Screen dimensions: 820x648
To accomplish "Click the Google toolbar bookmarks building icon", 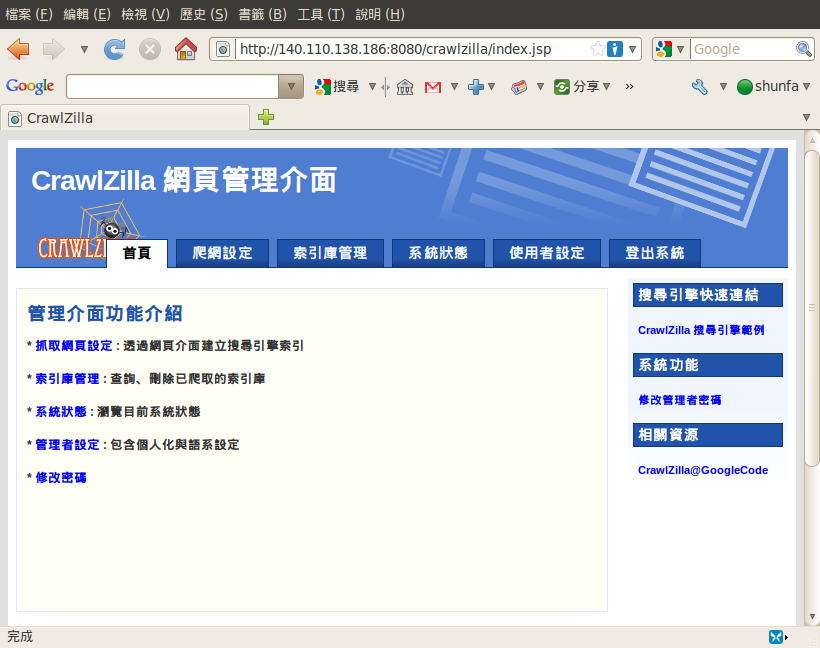I will pyautogui.click(x=405, y=87).
